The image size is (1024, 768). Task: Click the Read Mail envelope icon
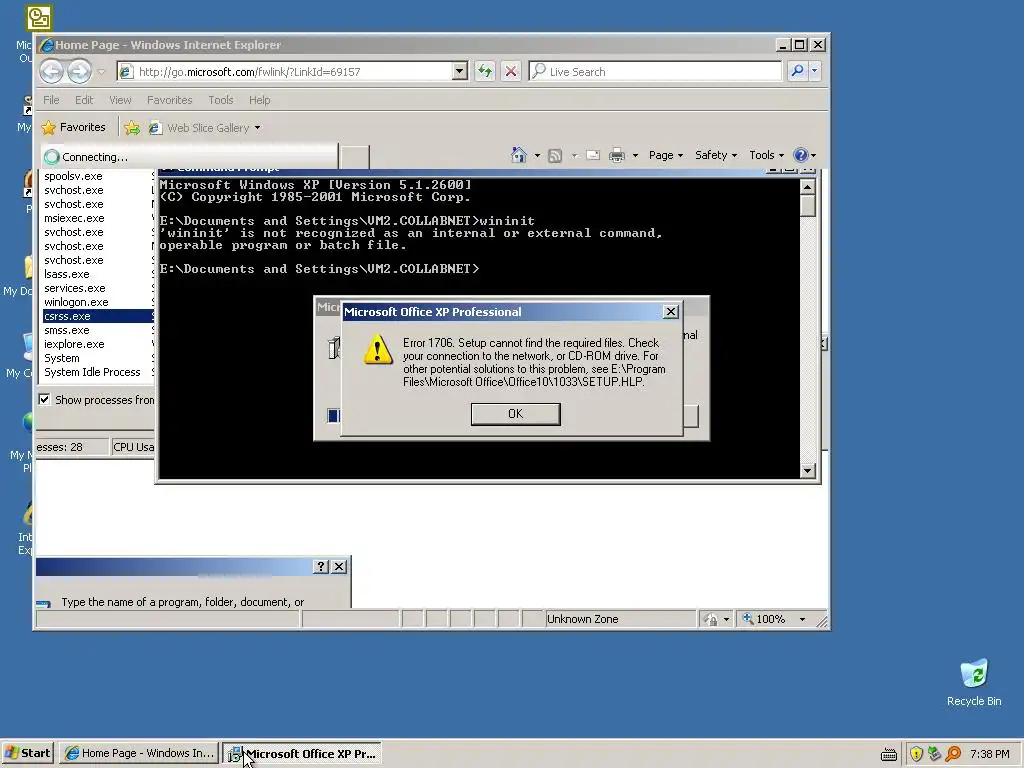point(593,155)
